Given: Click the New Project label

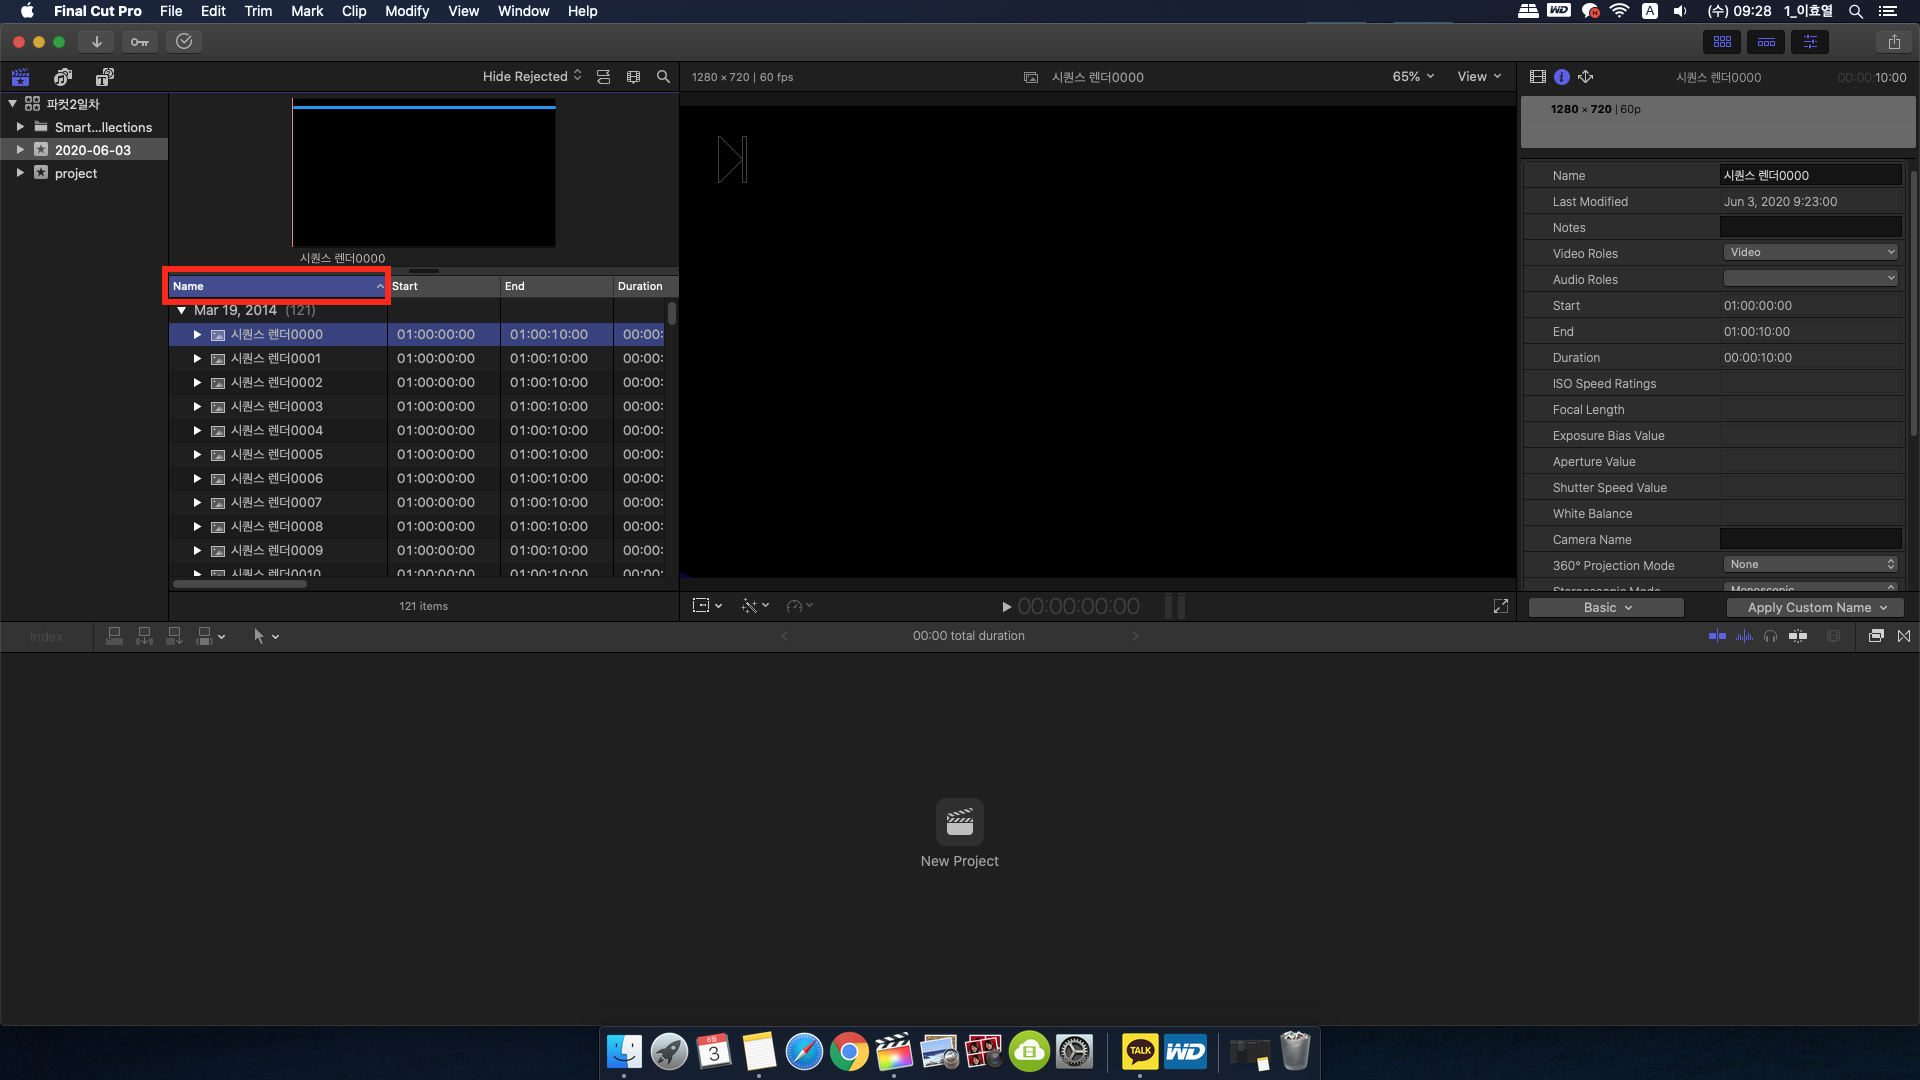Looking at the screenshot, I should click(x=960, y=861).
